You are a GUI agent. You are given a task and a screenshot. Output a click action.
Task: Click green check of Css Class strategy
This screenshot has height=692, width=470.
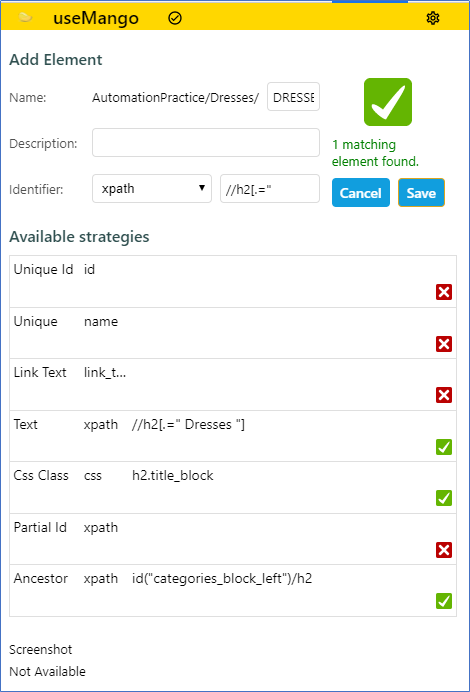[444, 498]
